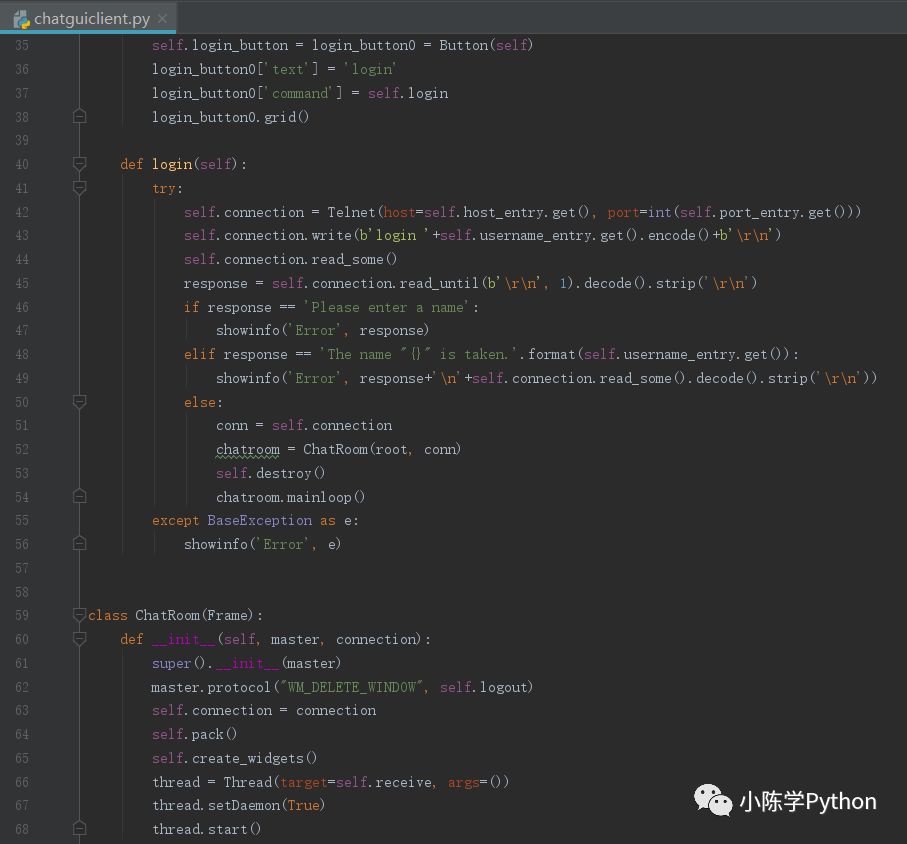Collapse the class ChatRoom fold marker
This screenshot has height=844, width=907.
(80, 615)
